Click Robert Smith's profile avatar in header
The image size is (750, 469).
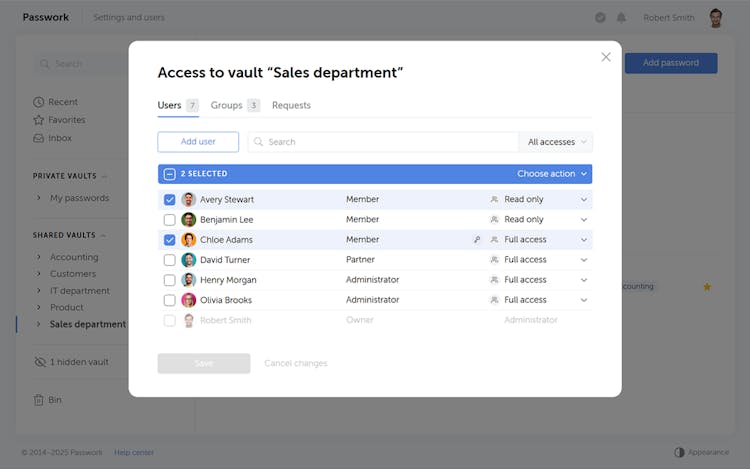[715, 17]
